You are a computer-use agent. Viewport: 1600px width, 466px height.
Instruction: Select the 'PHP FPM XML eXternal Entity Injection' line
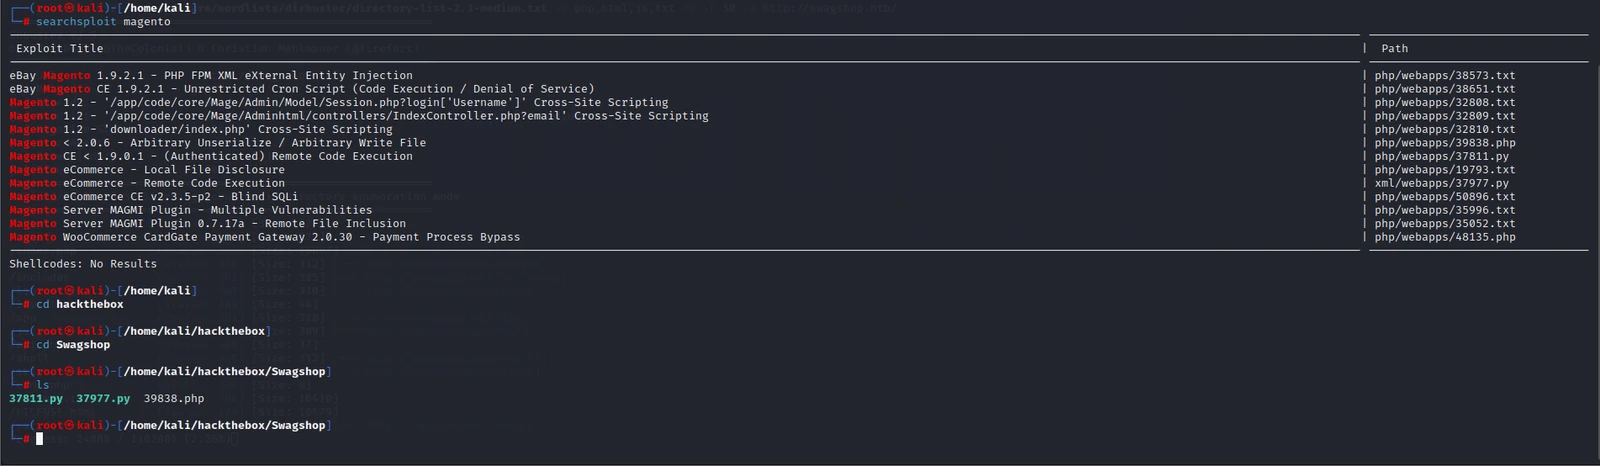coord(211,75)
